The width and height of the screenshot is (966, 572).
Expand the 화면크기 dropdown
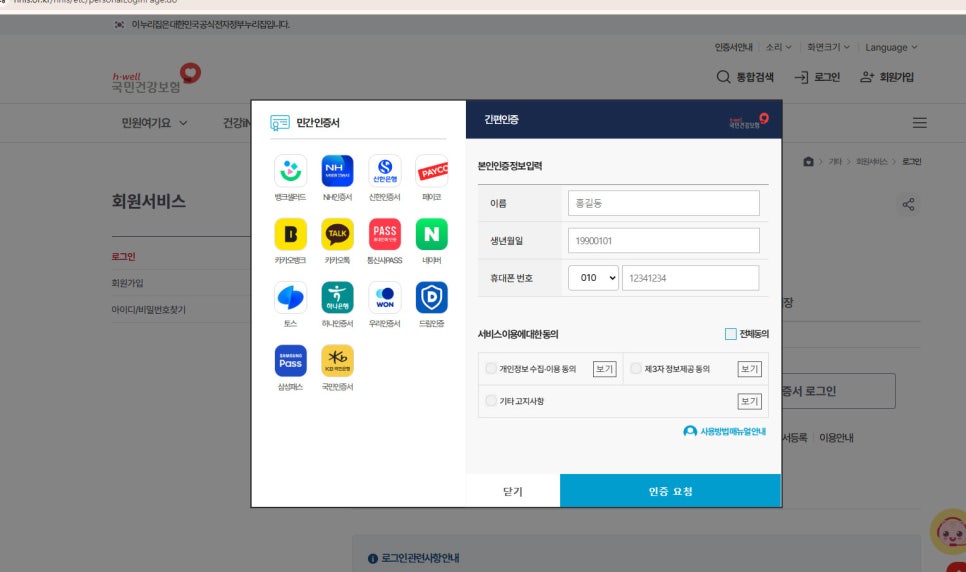pos(829,47)
